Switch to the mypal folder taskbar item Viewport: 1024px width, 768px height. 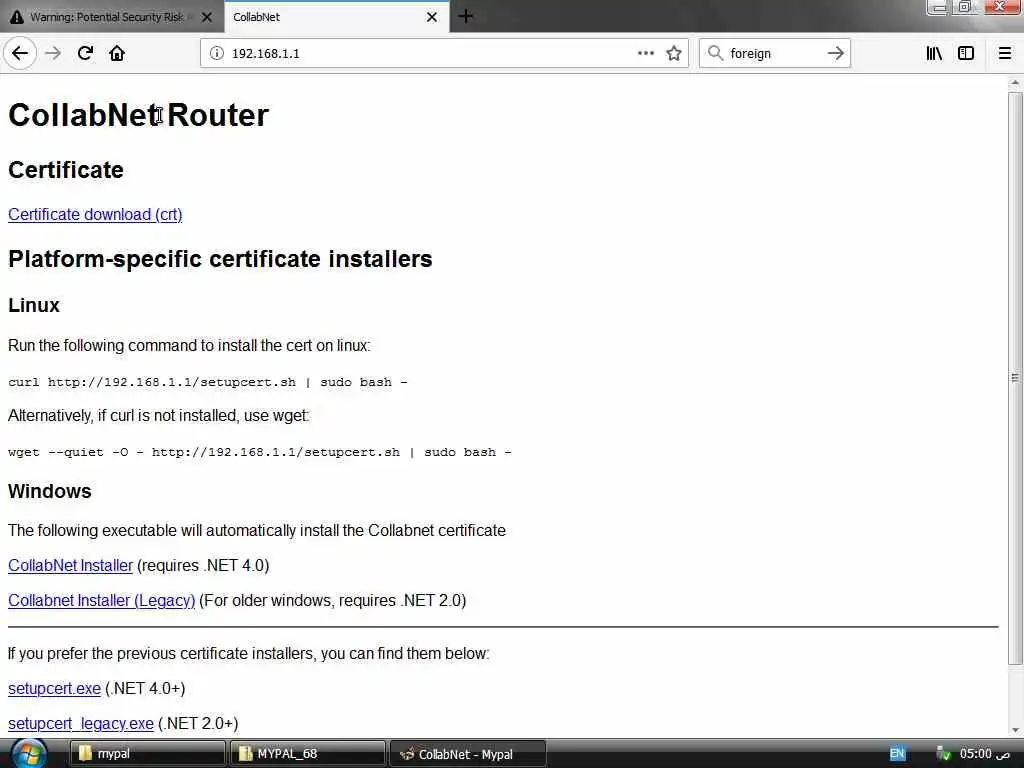pos(148,754)
